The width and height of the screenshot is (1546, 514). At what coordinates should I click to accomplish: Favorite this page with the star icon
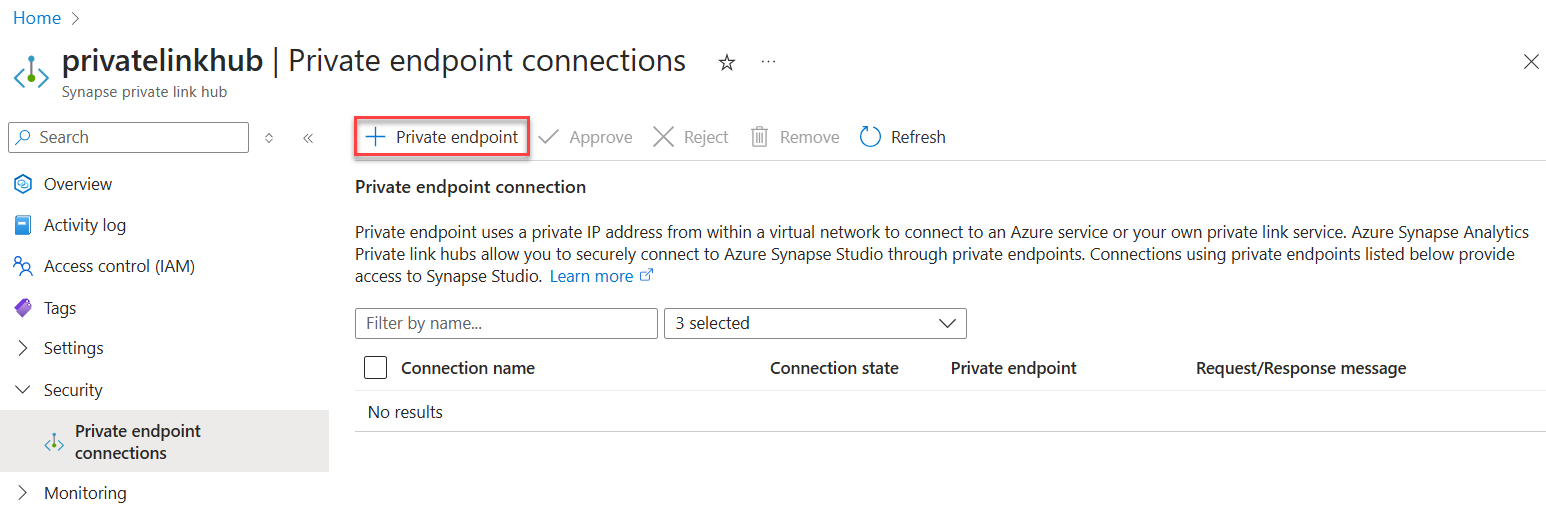(727, 63)
